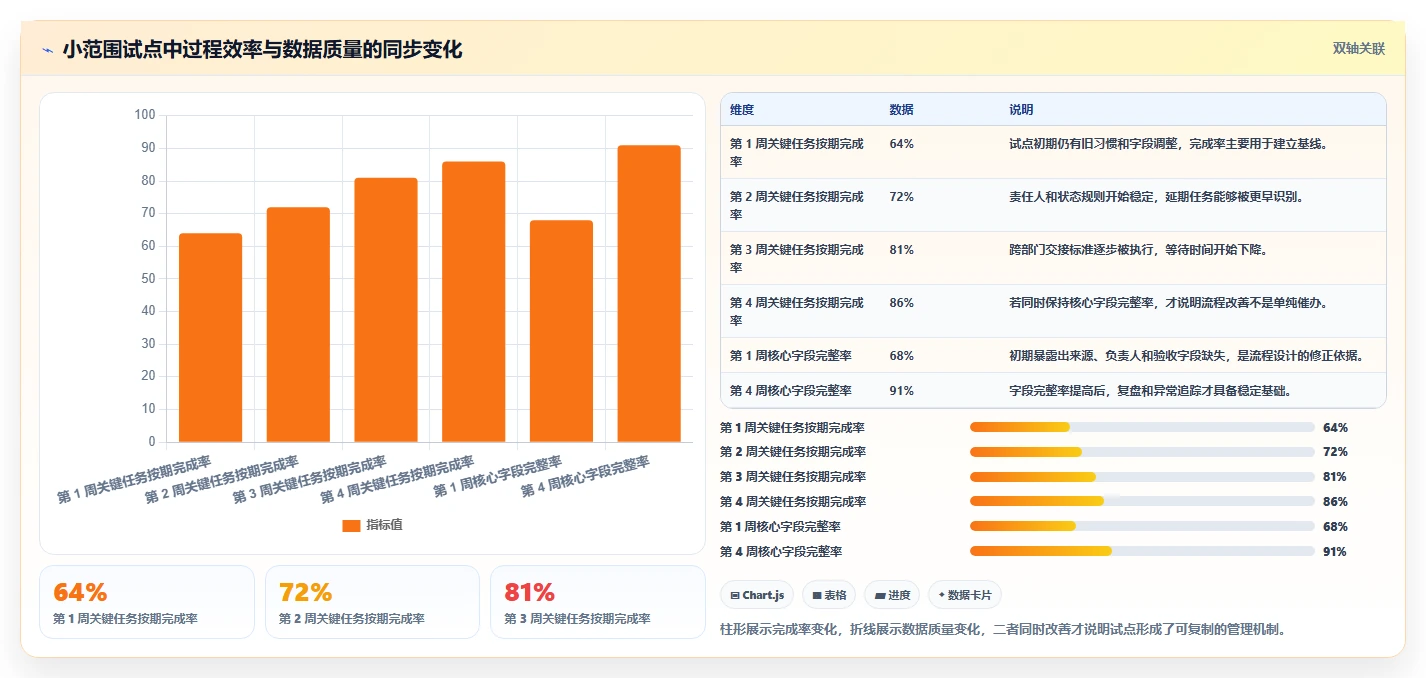Click the 72% bar in the chart

(x=298, y=324)
